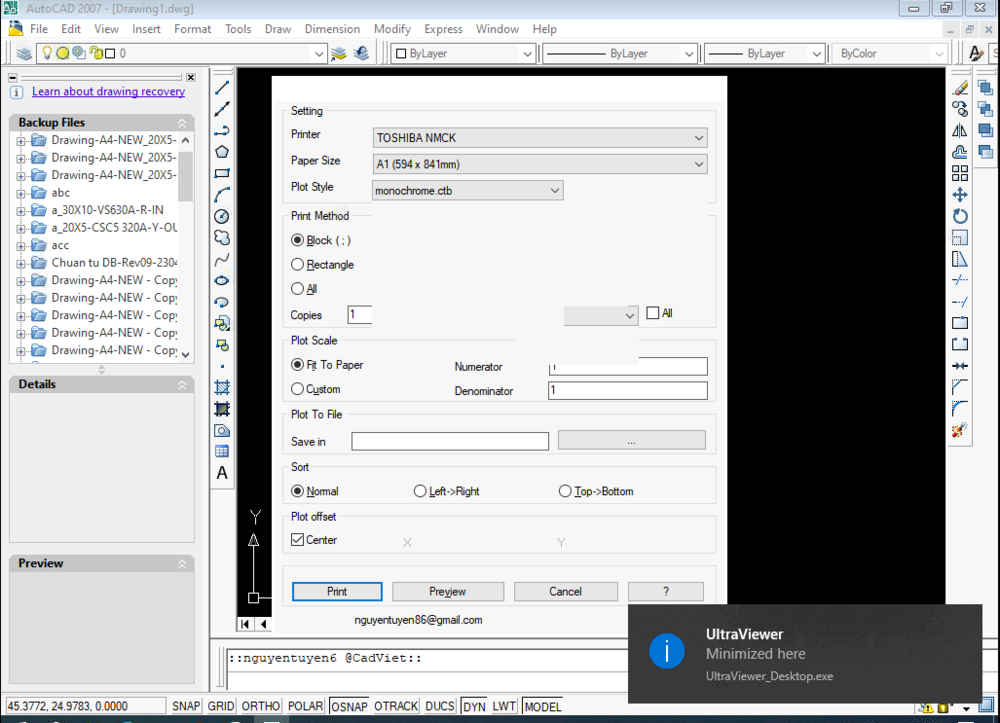Click the Denominator input field
Image resolution: width=1000 pixels, height=723 pixels.
tap(628, 390)
